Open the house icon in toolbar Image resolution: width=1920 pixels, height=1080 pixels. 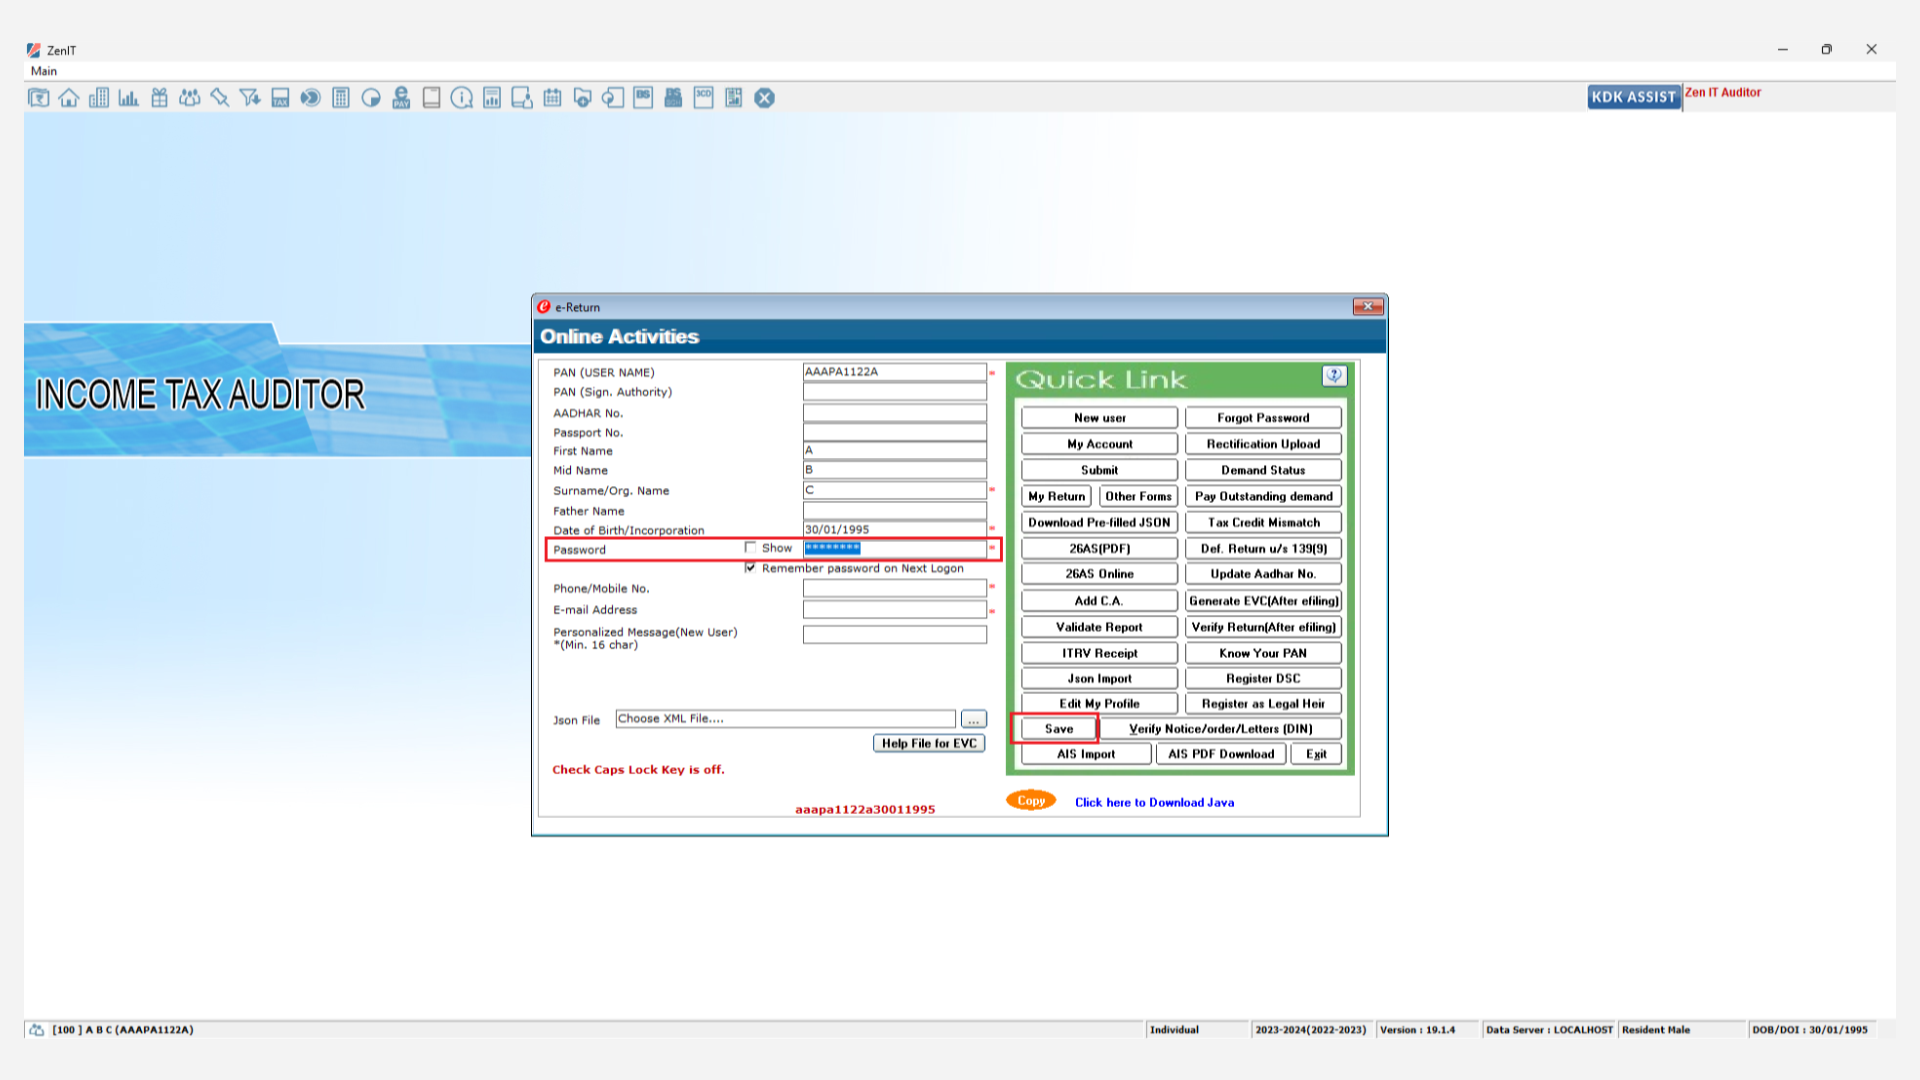point(69,98)
